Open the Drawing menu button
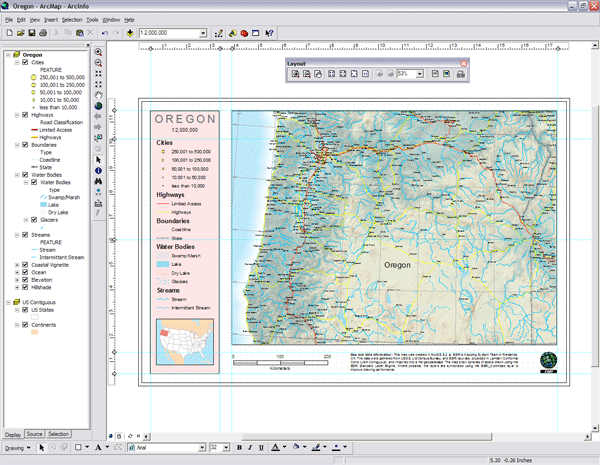This screenshot has height=465, width=600. 14,447
